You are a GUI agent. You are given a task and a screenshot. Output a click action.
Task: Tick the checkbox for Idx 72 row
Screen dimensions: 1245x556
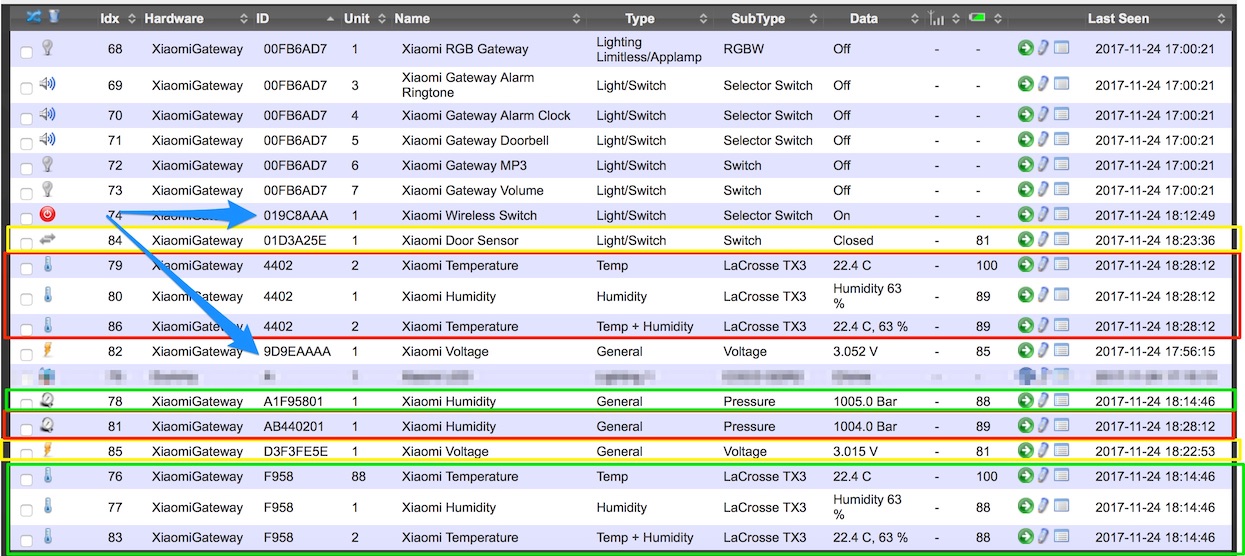tap(26, 167)
